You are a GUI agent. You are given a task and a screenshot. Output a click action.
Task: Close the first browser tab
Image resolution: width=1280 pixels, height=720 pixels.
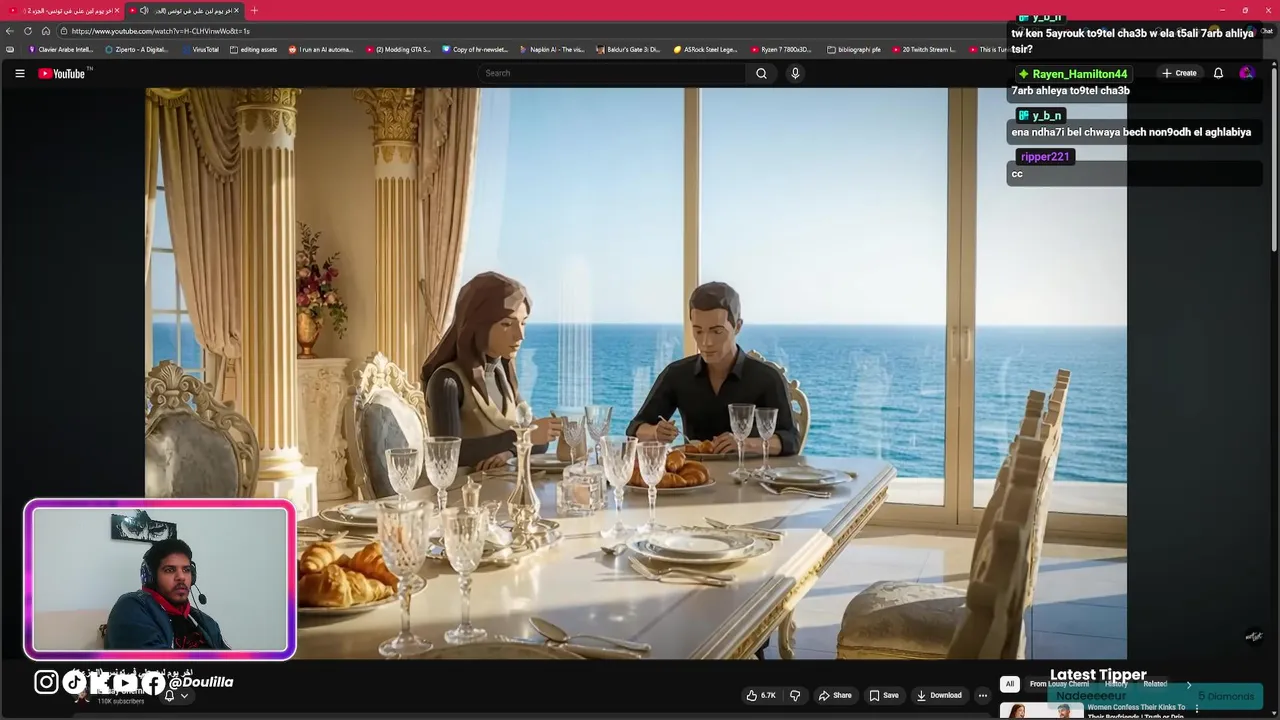coord(117,10)
